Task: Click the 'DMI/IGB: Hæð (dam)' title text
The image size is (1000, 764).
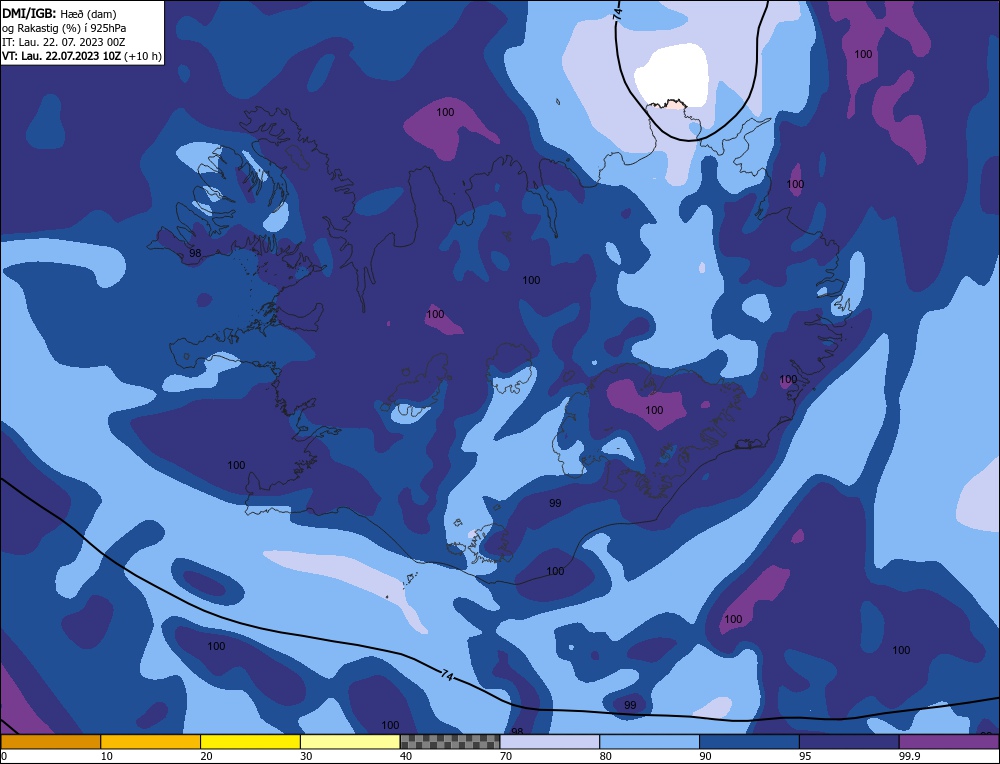Action: [59, 13]
